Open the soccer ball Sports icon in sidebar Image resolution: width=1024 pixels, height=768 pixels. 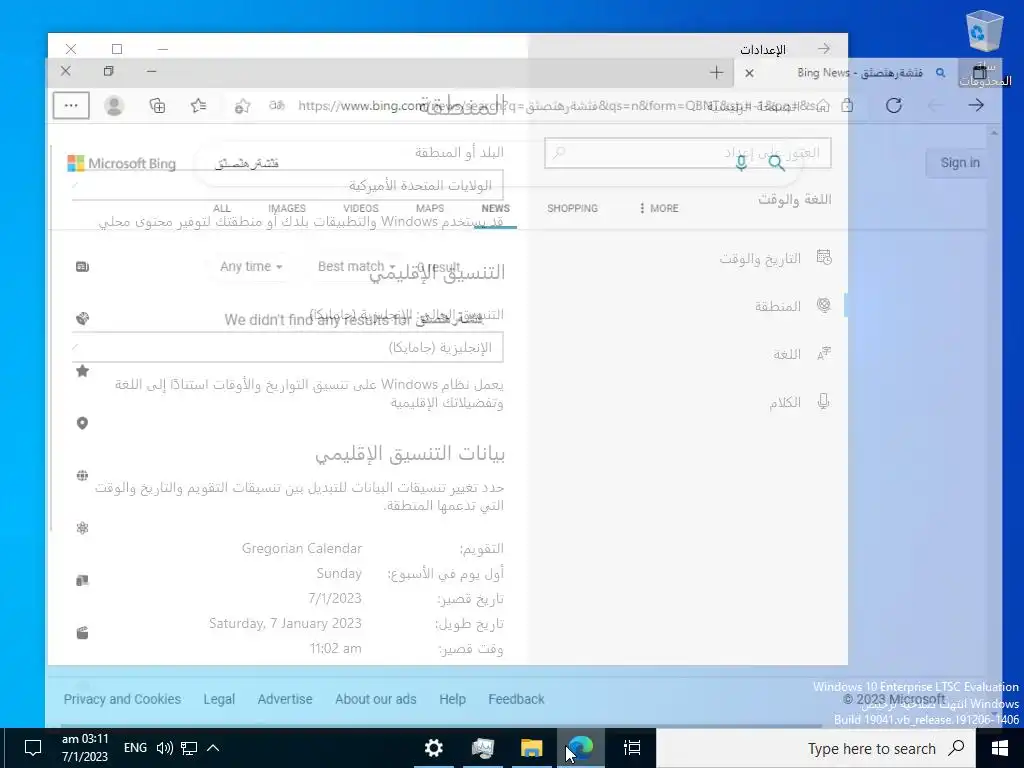coord(82,319)
